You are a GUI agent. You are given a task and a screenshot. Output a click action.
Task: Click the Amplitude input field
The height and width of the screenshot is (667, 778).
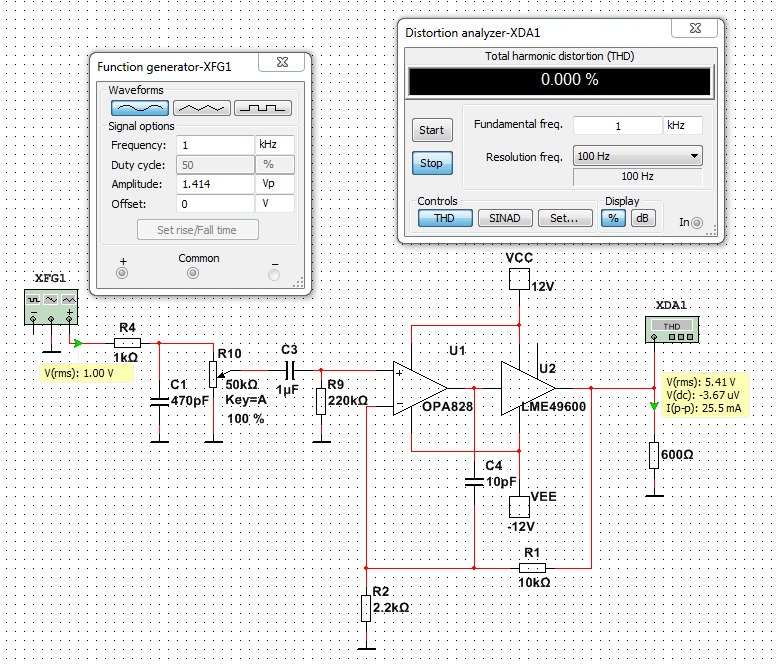click(215, 184)
